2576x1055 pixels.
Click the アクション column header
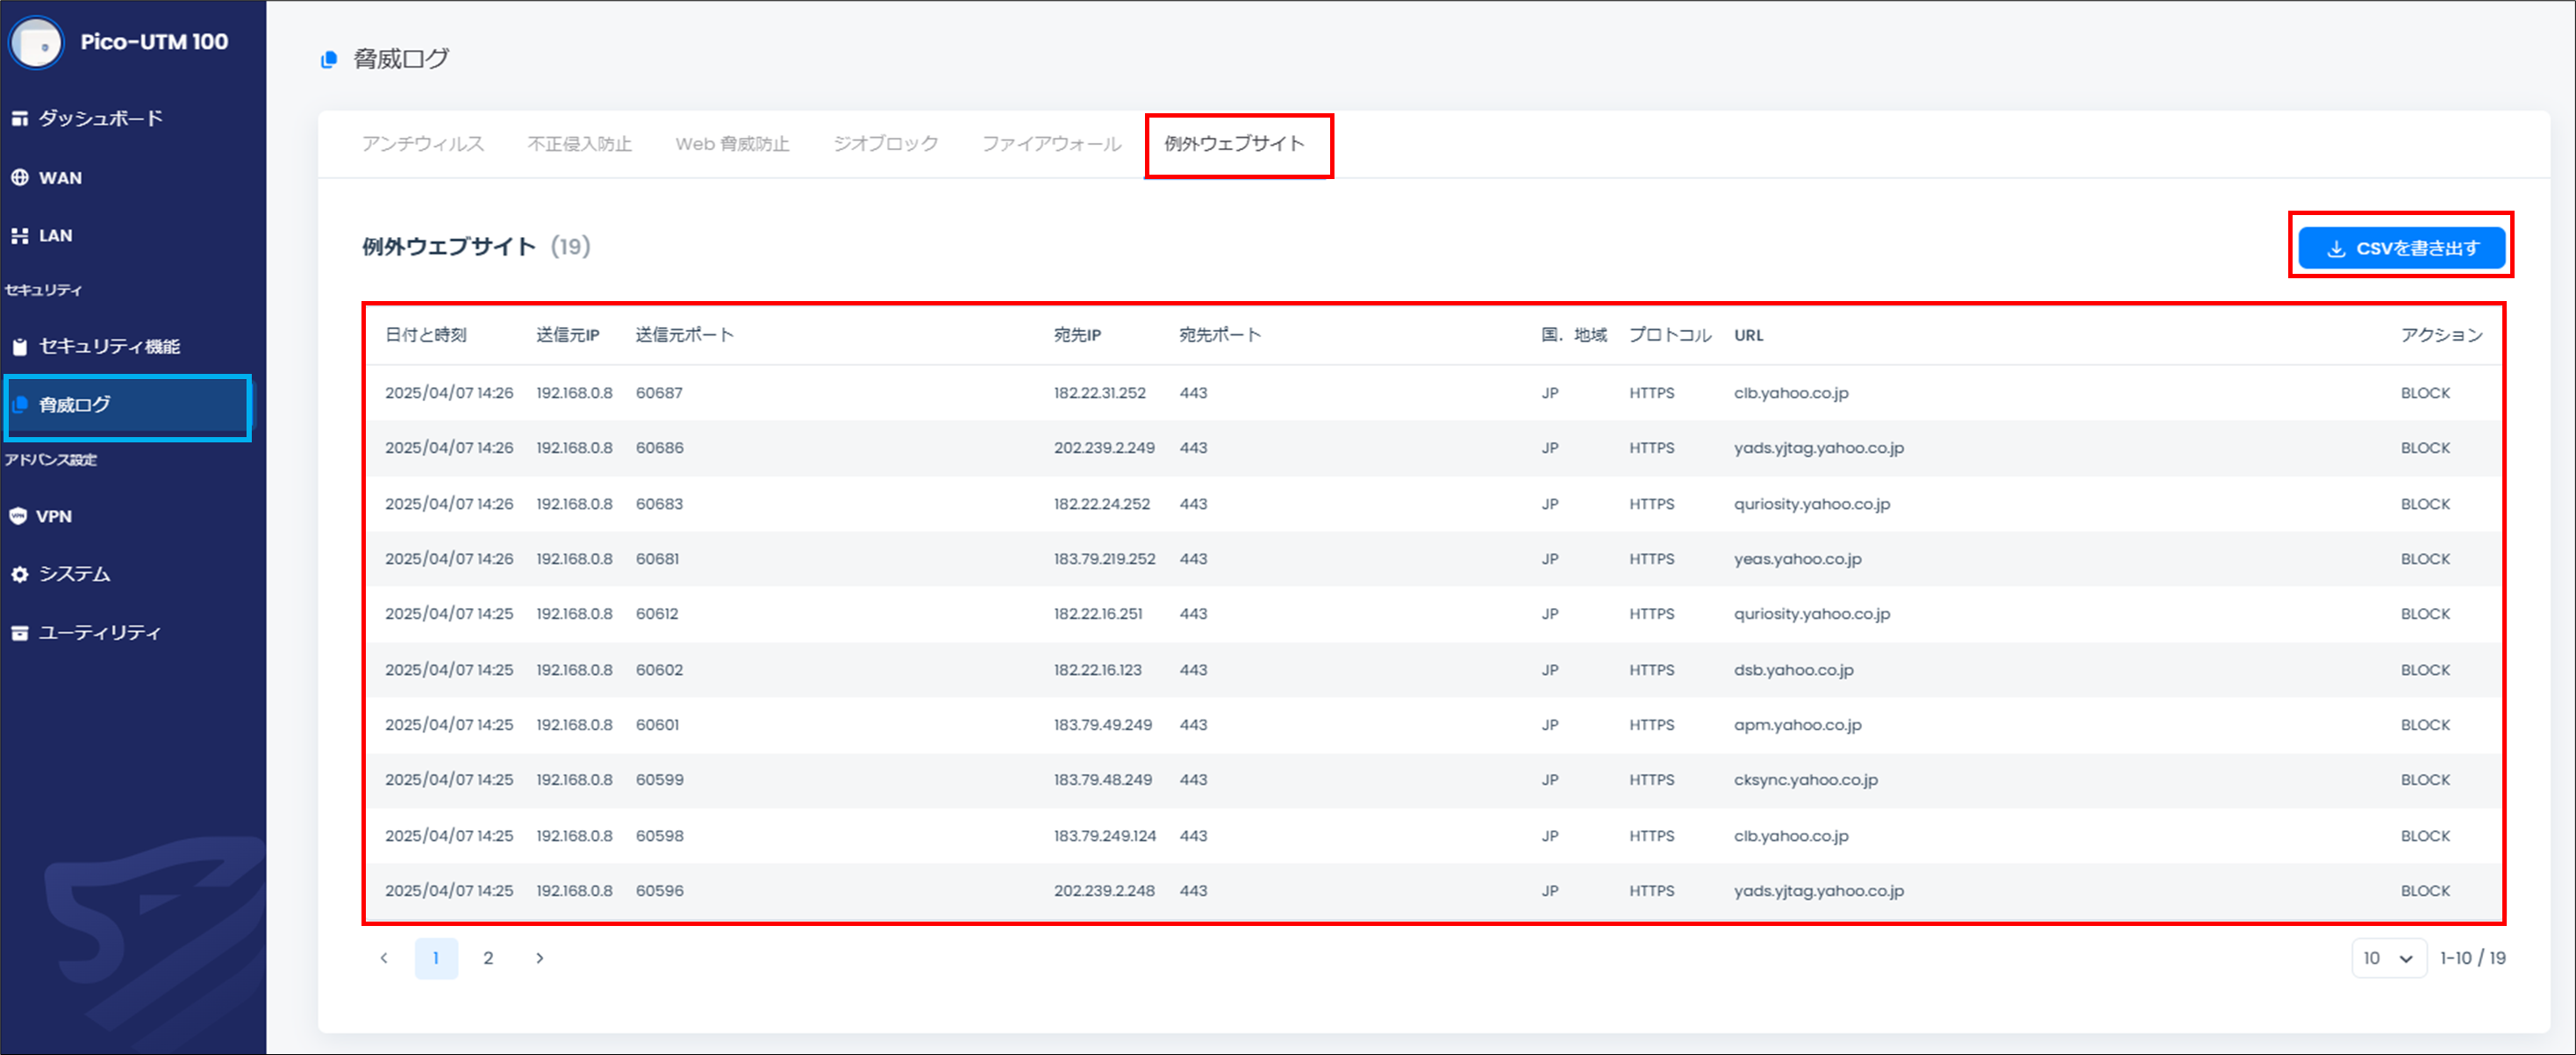[2442, 335]
